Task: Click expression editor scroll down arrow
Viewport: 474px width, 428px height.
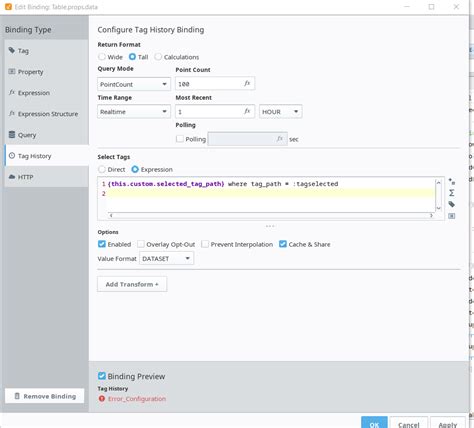Action: pyautogui.click(x=439, y=208)
